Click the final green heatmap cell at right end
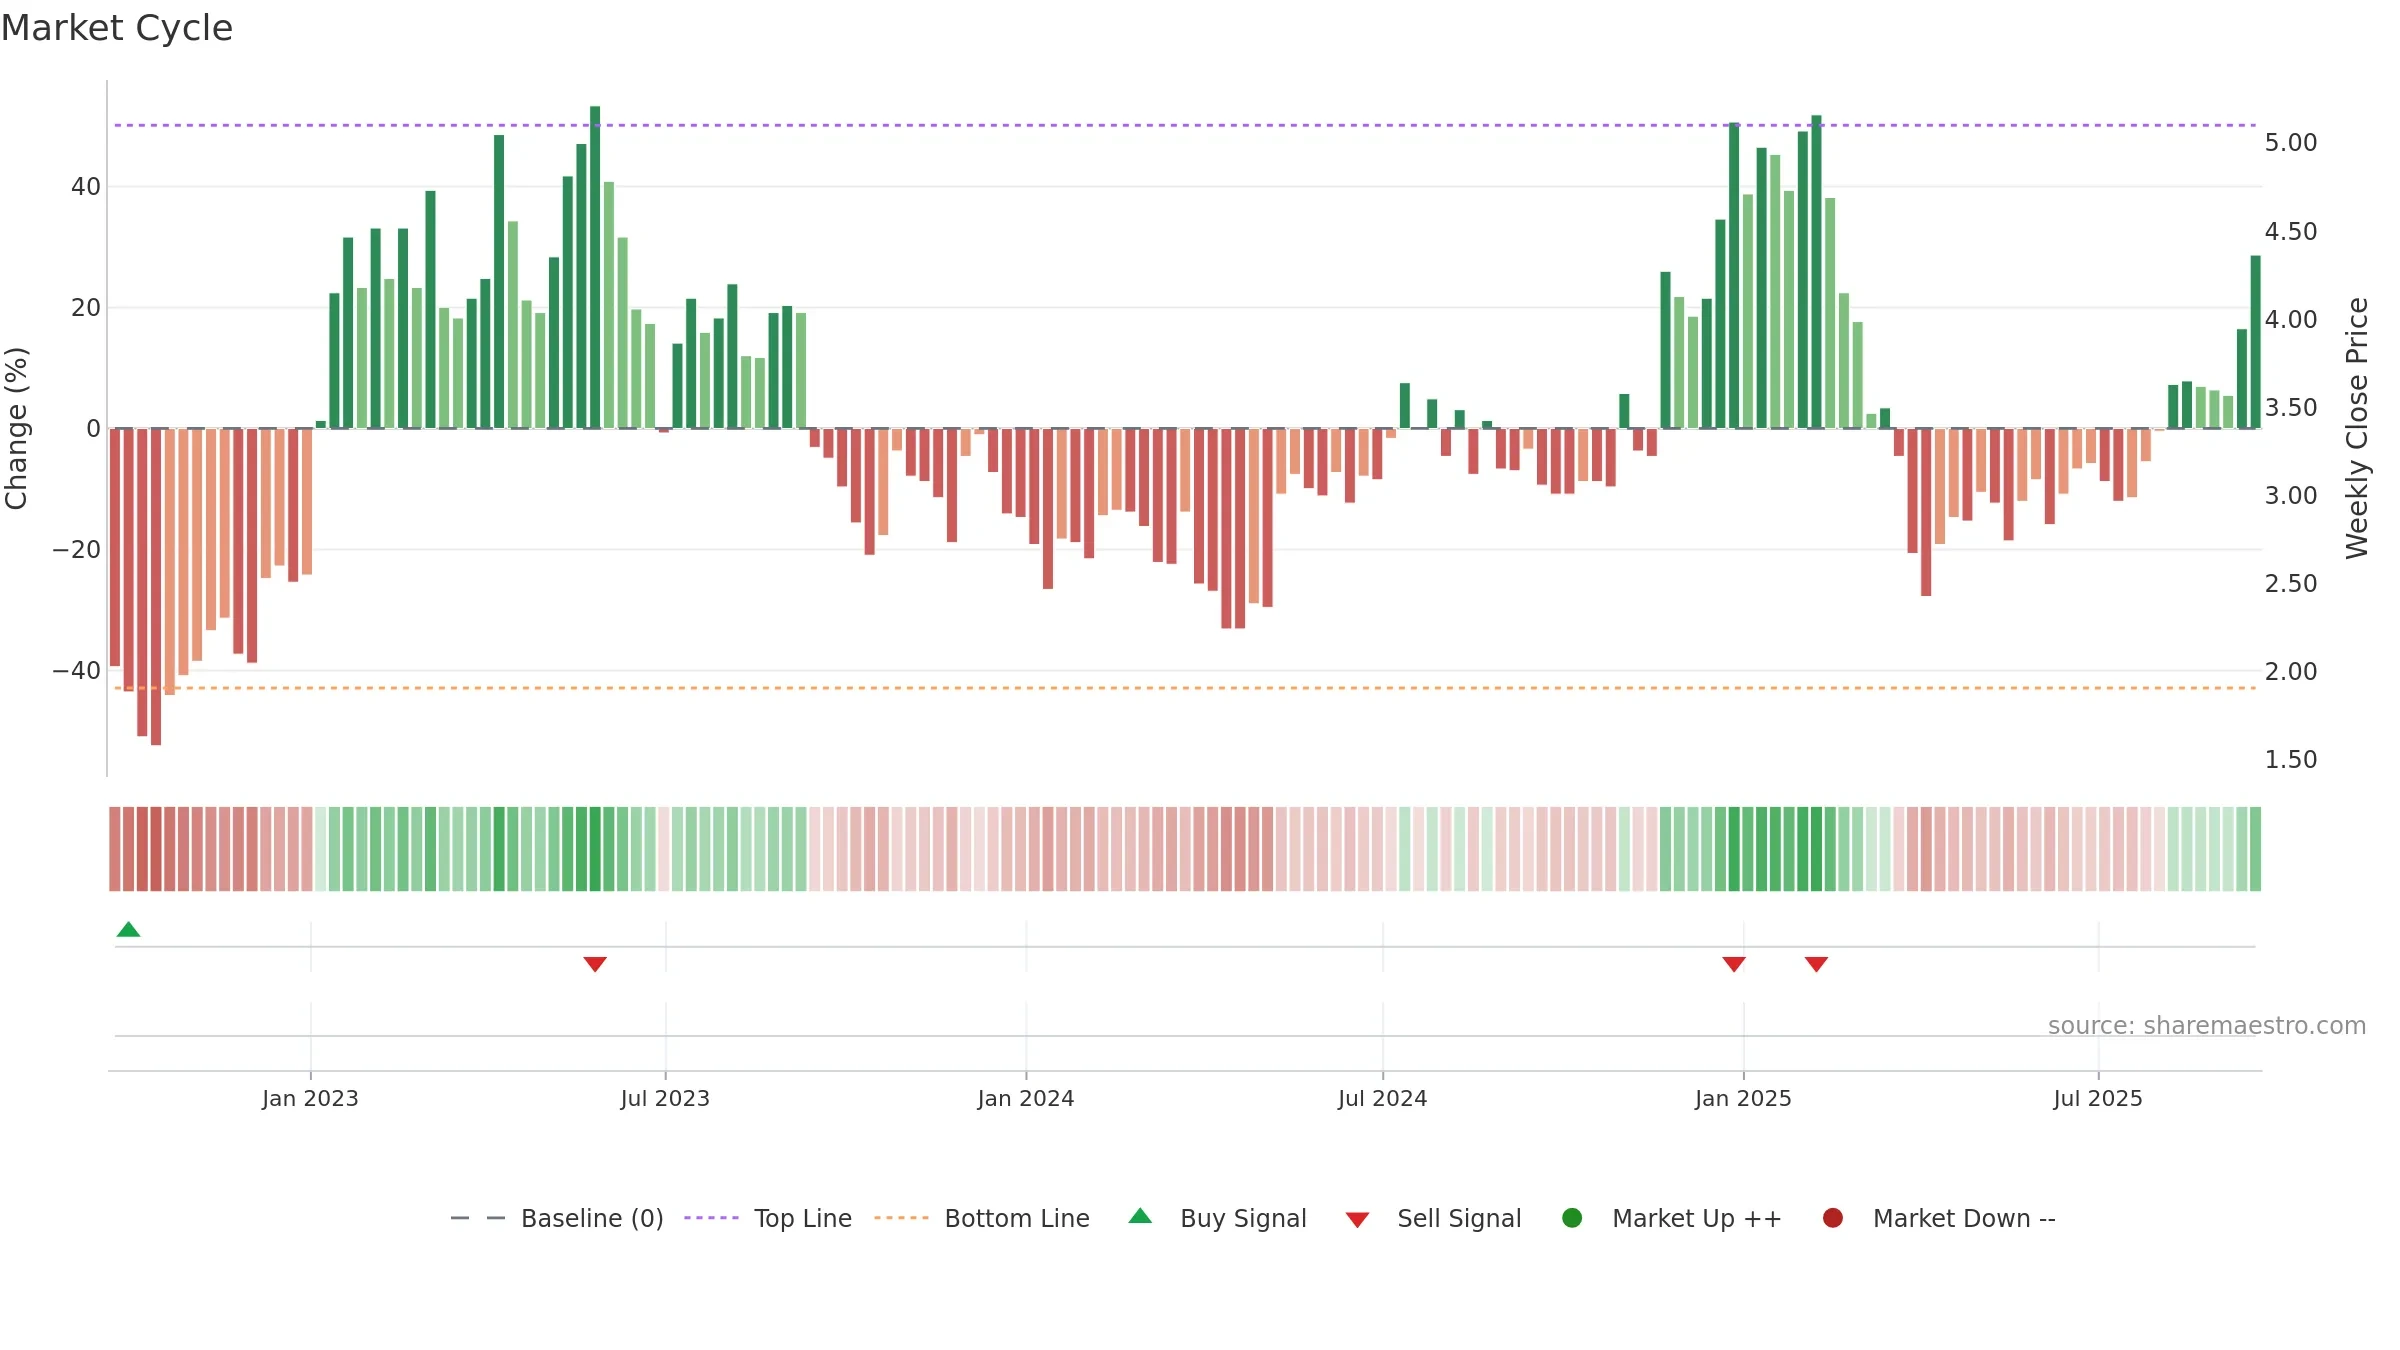This screenshot has height=1350, width=2400. [2255, 849]
